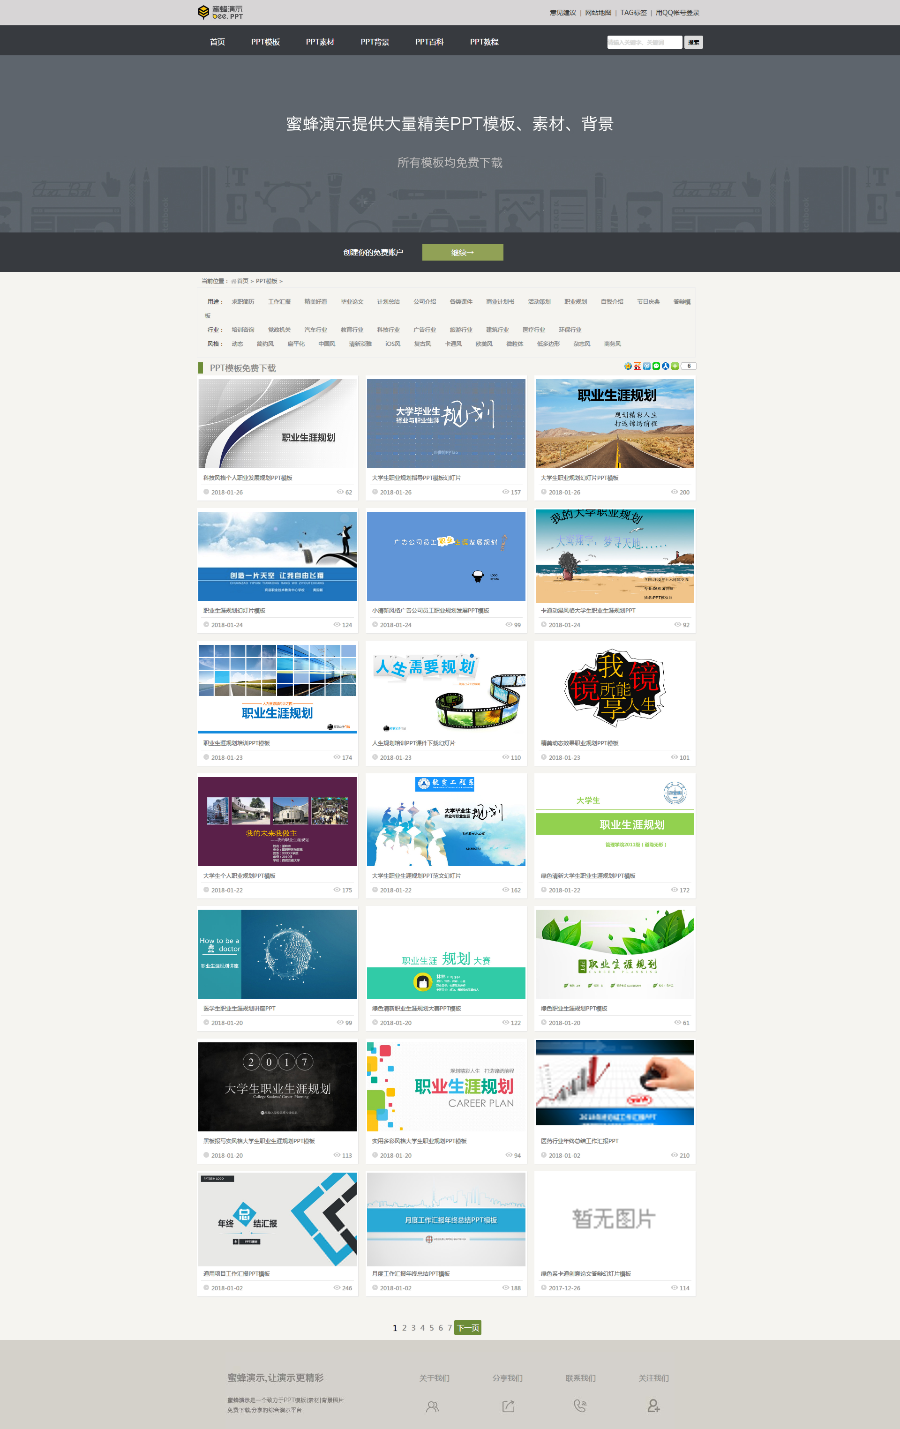Filter by 汽车行业 industry tag
Image resolution: width=900 pixels, height=1429 pixels.
click(x=316, y=329)
